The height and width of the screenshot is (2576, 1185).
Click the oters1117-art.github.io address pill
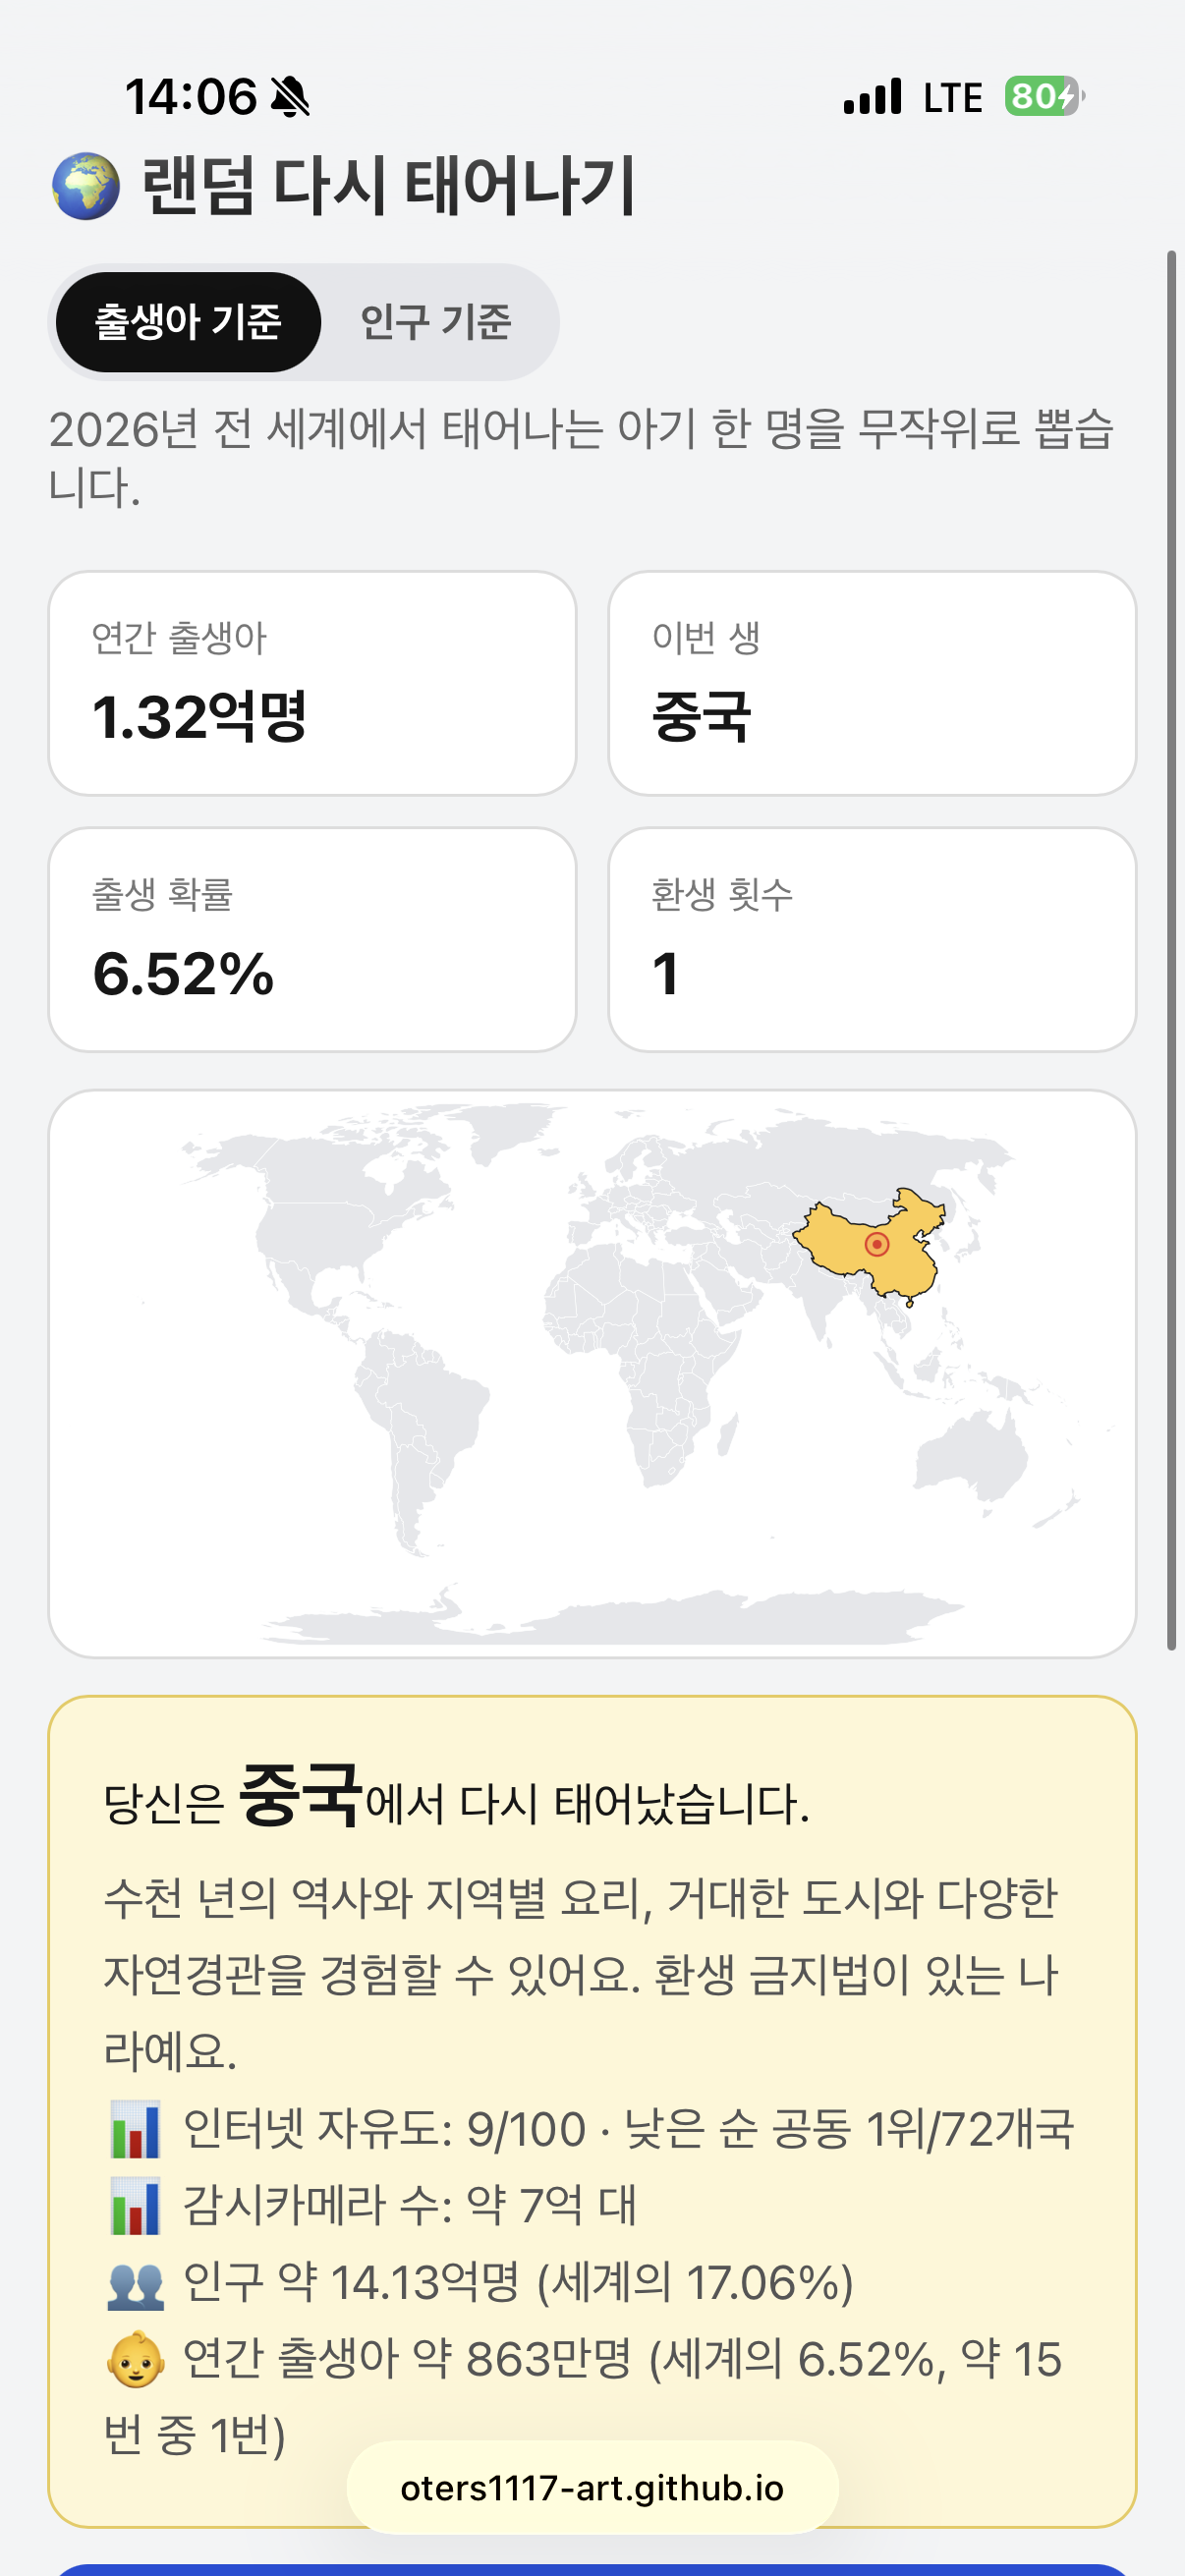592,2488
